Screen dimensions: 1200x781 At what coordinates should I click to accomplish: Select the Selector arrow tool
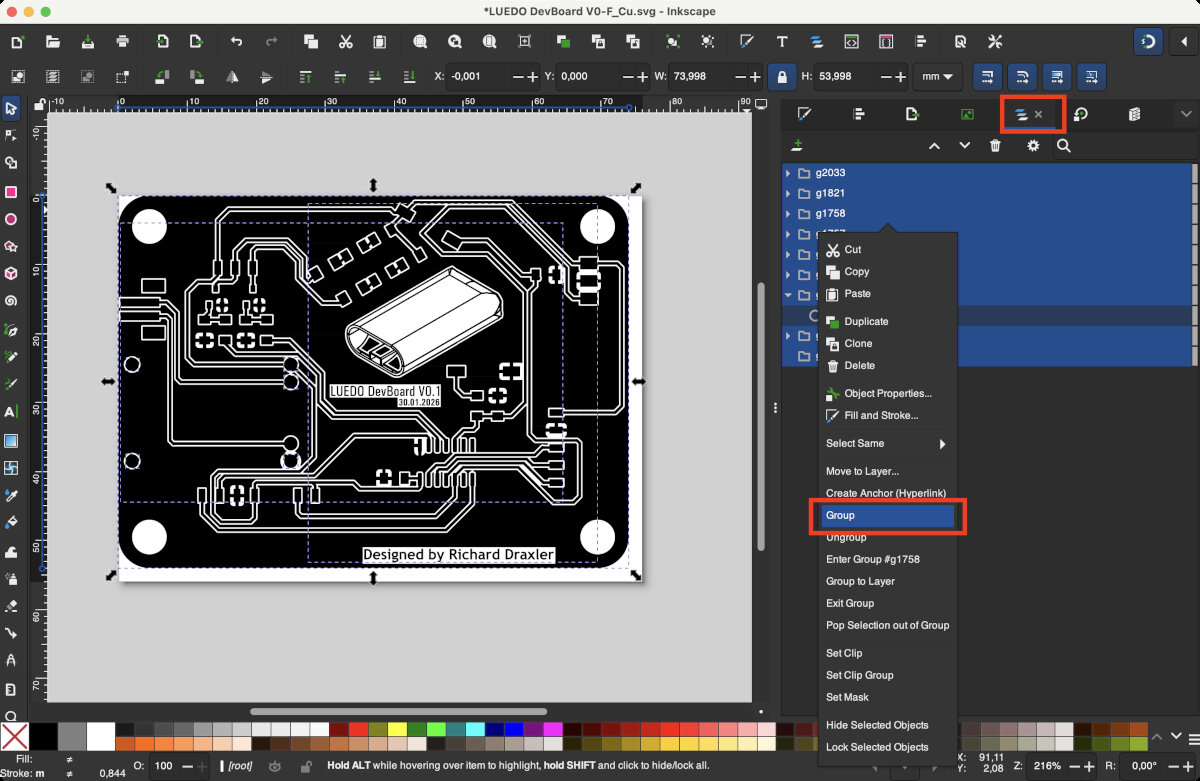11,108
